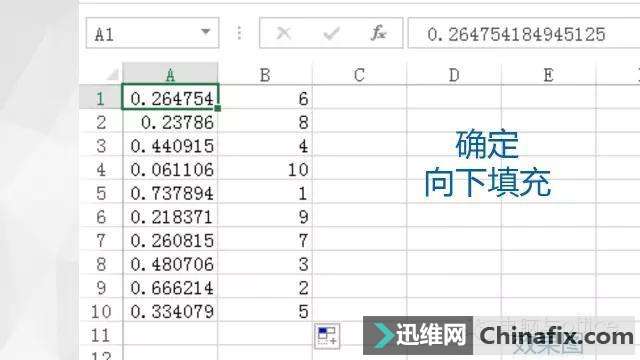Select cell B1 with value 6
Screen dimensions: 640x360
point(265,98)
